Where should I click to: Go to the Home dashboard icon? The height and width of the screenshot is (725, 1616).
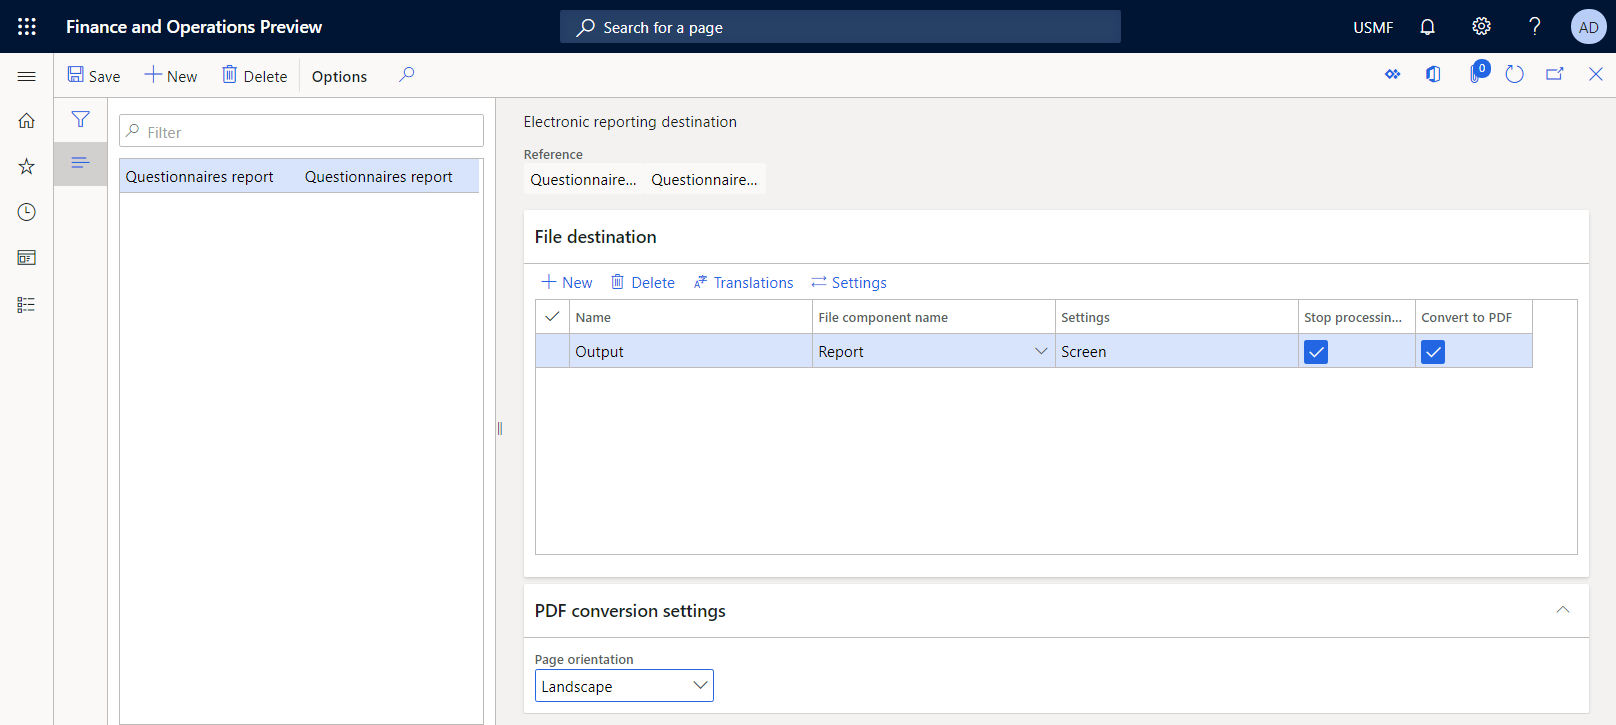(27, 120)
